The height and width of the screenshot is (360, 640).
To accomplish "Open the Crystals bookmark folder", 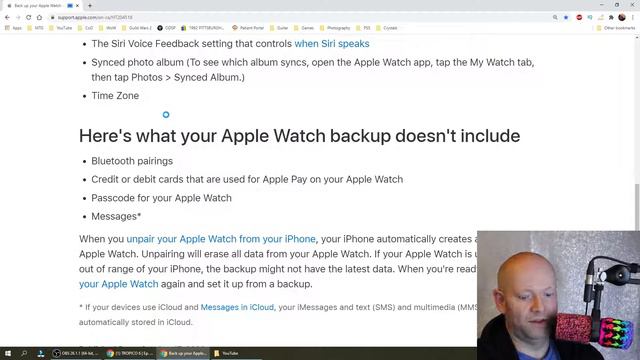I will 387,28.
